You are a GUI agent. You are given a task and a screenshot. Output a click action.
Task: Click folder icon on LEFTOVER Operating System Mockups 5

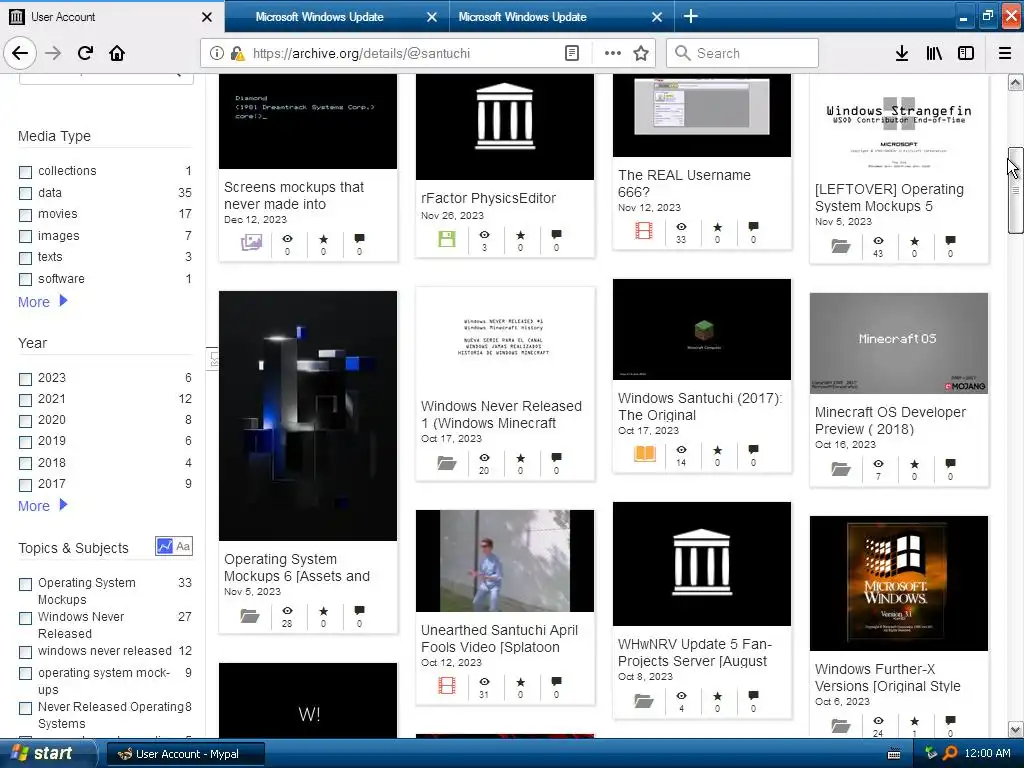840,246
